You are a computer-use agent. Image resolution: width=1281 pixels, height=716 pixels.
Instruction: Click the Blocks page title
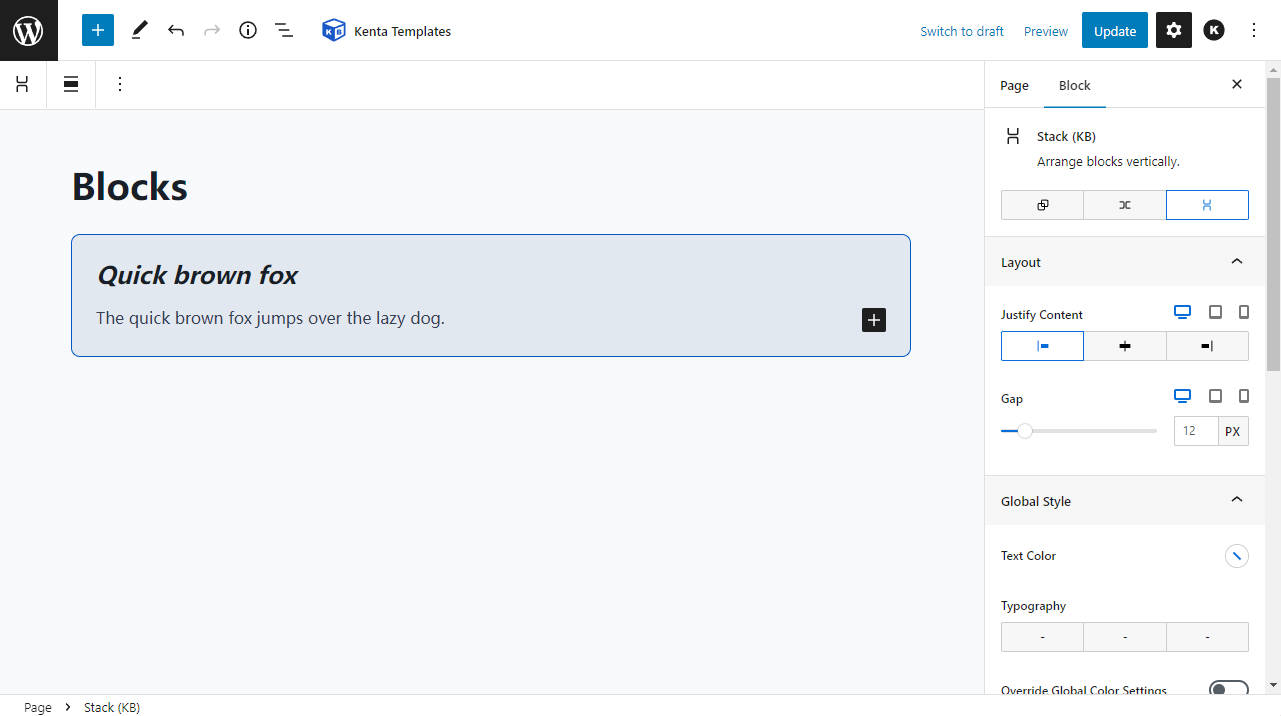click(130, 187)
